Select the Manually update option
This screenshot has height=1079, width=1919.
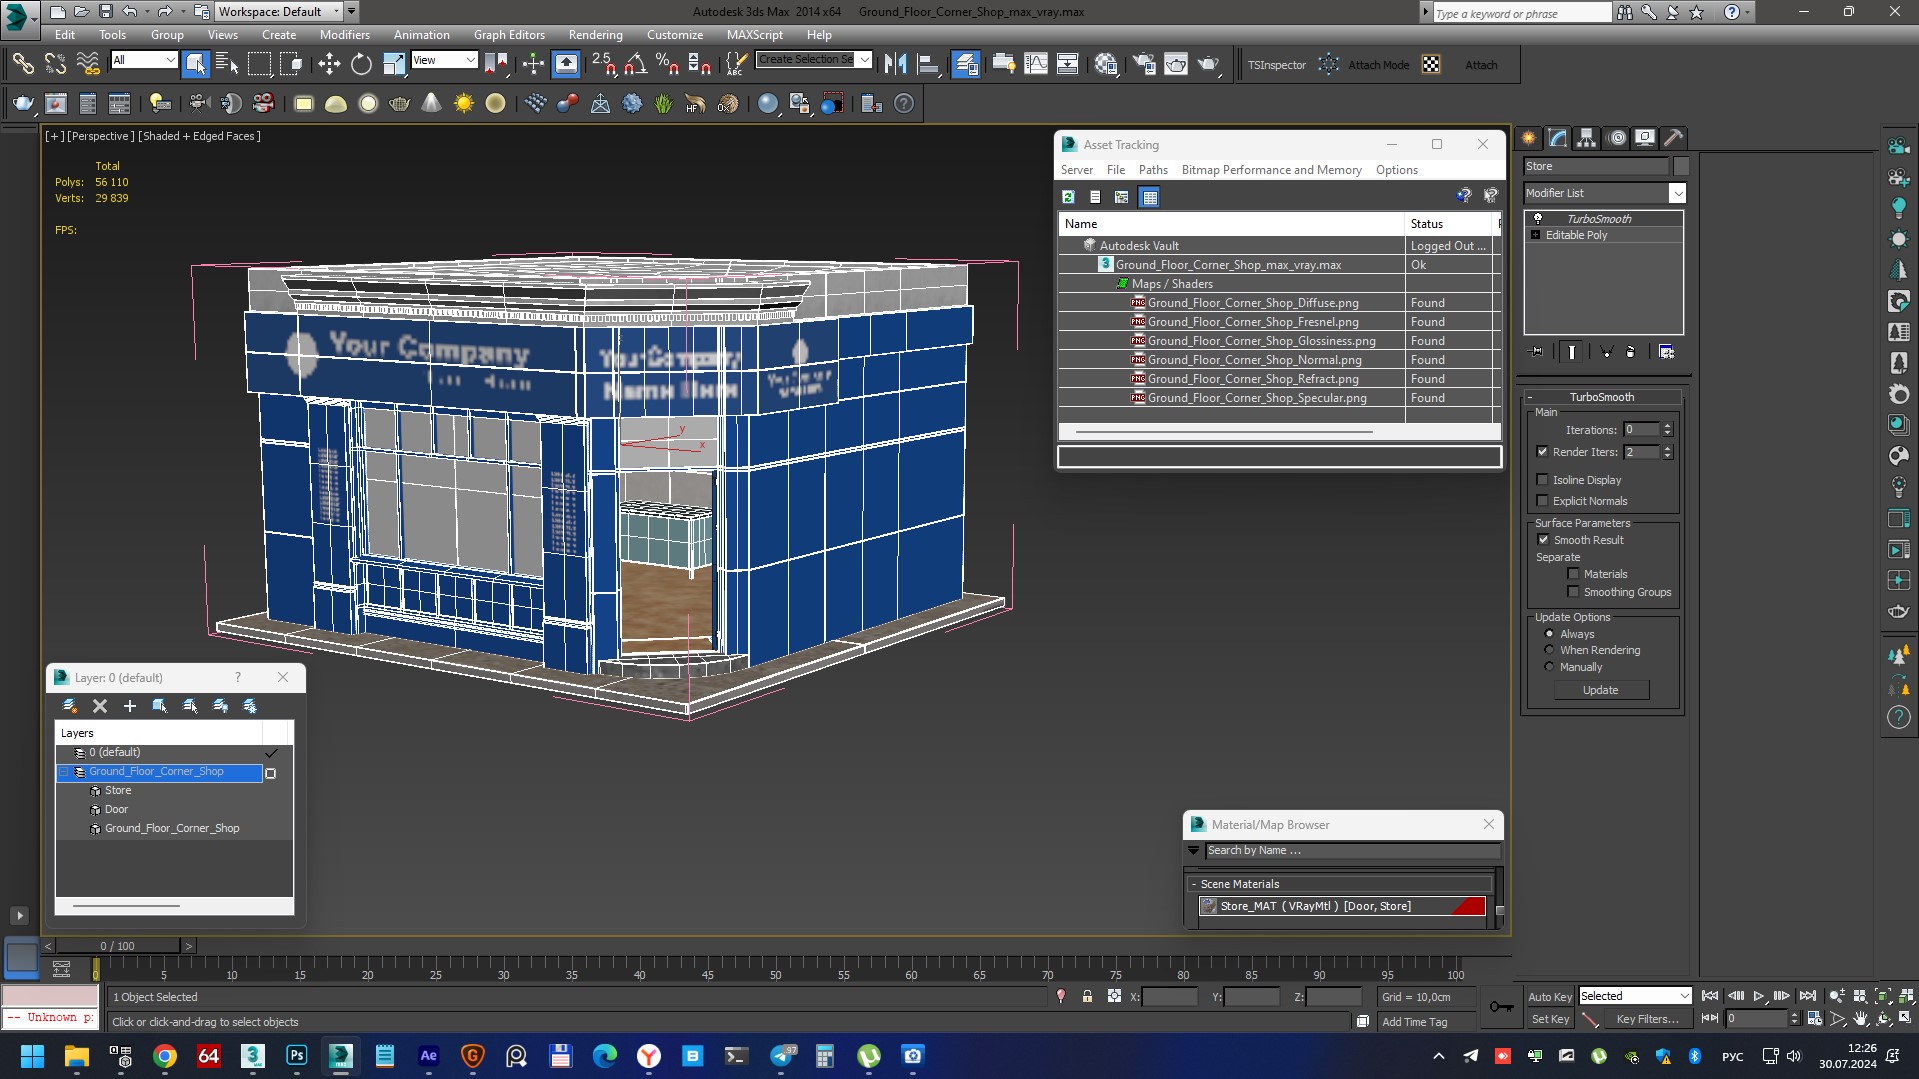pyautogui.click(x=1550, y=667)
